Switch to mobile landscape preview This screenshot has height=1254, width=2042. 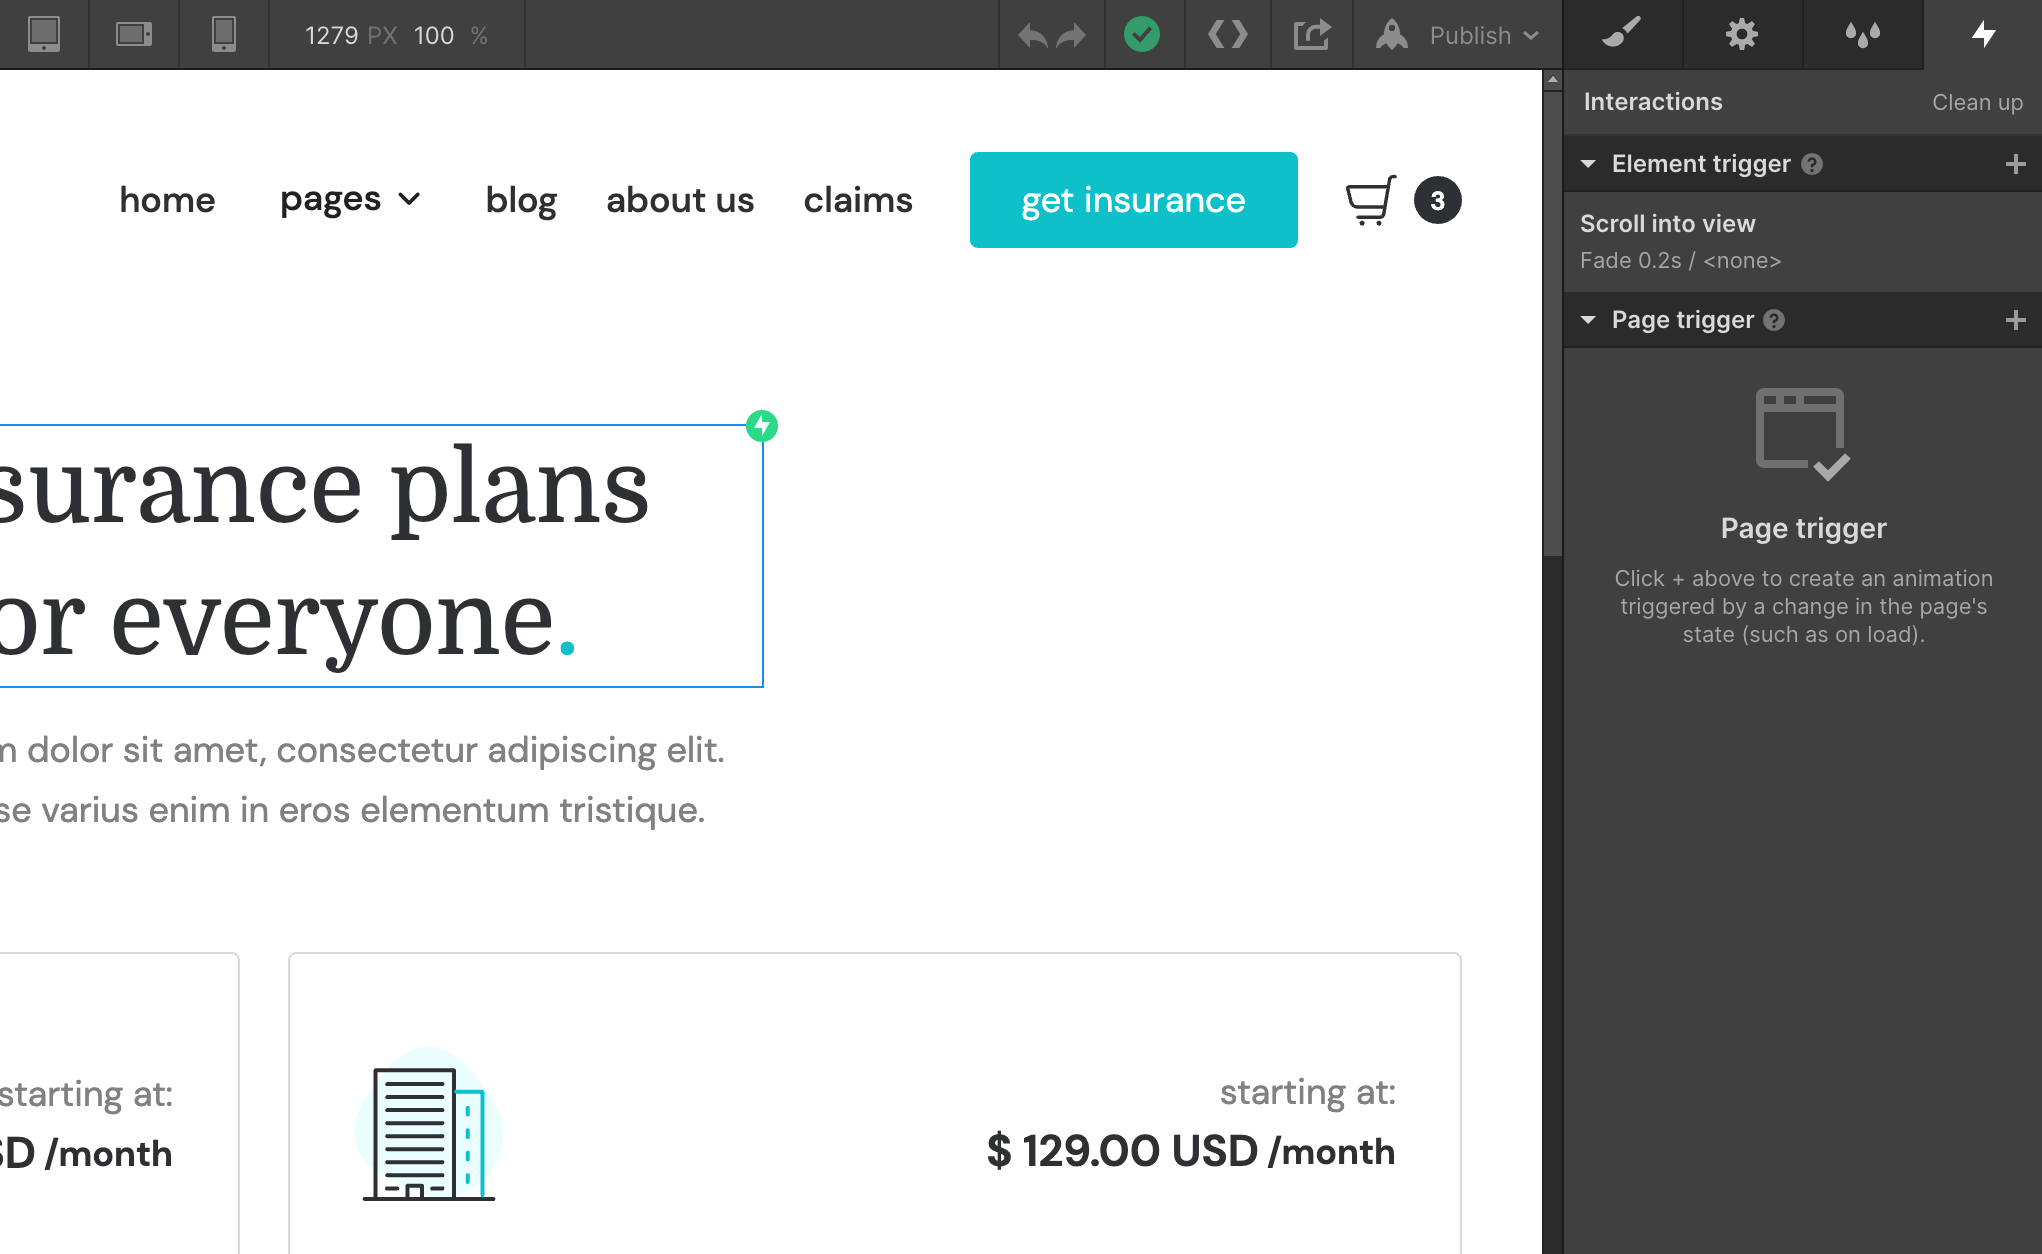coord(223,34)
